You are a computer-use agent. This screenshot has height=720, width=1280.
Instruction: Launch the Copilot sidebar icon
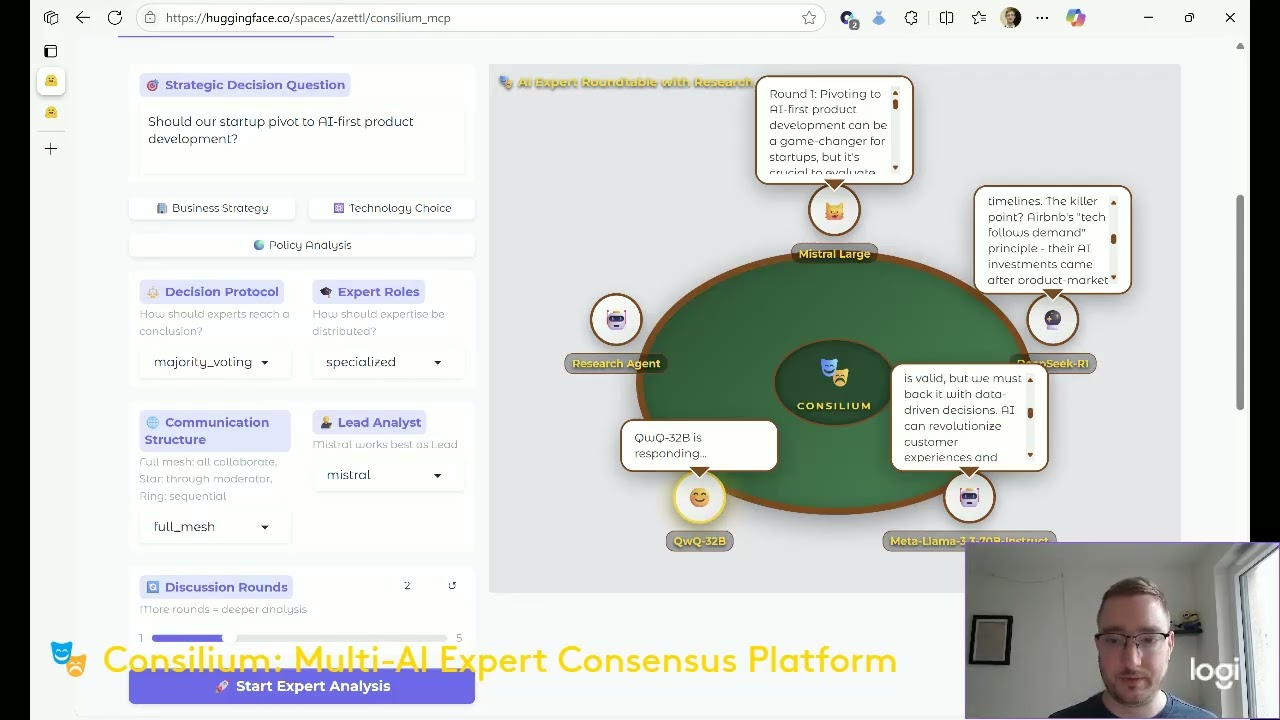pos(1076,17)
